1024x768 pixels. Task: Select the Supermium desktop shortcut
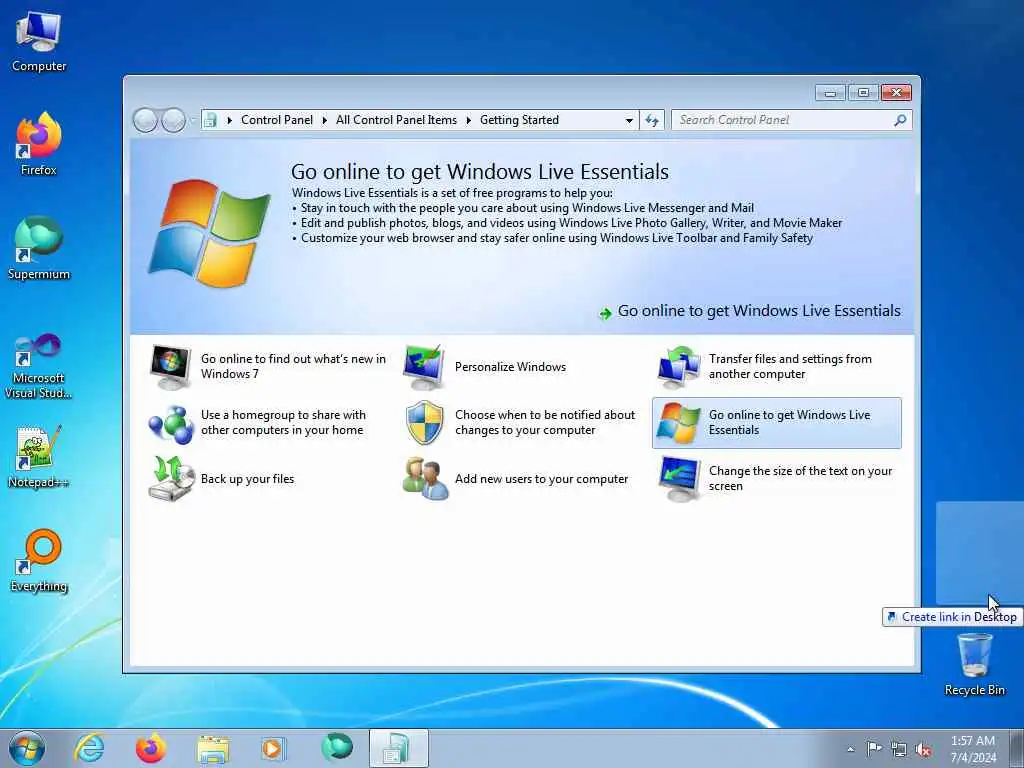(39, 248)
